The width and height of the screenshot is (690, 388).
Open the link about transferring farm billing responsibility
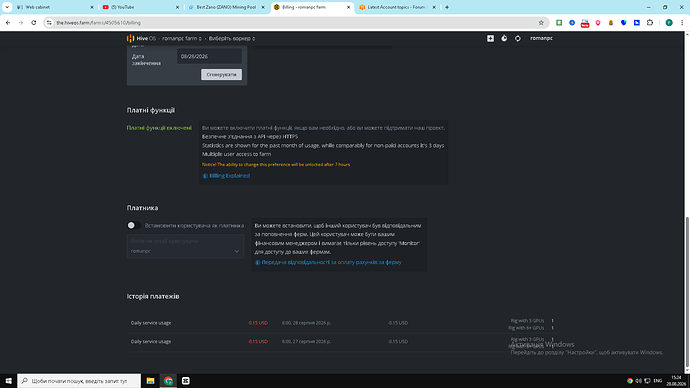[331, 262]
